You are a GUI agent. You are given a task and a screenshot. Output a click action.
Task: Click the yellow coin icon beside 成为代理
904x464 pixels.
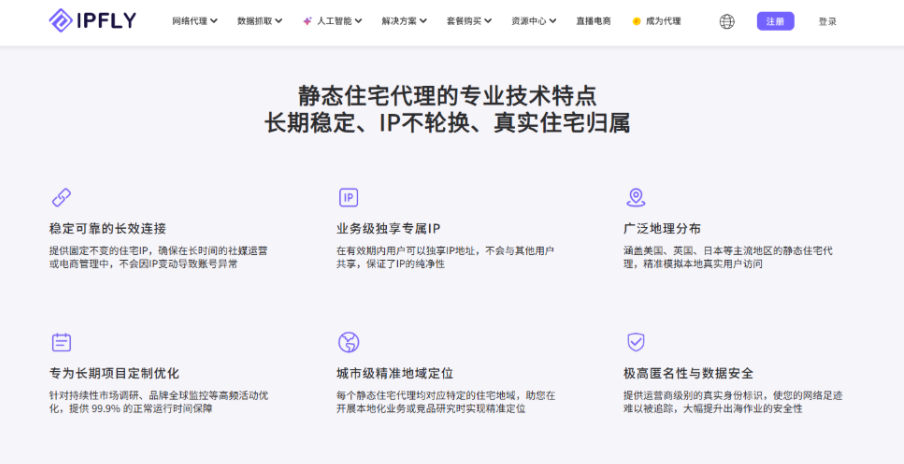tap(636, 21)
